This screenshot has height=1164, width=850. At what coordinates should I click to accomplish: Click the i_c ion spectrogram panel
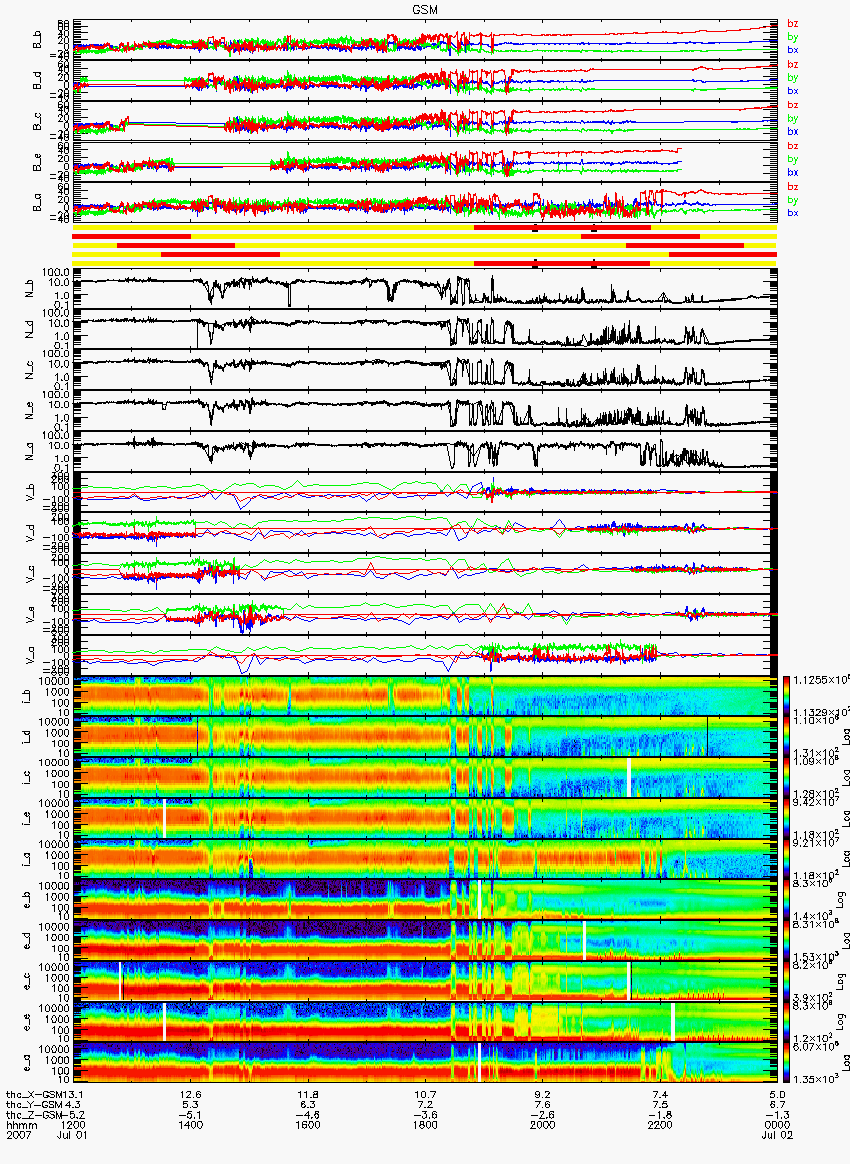426,777
